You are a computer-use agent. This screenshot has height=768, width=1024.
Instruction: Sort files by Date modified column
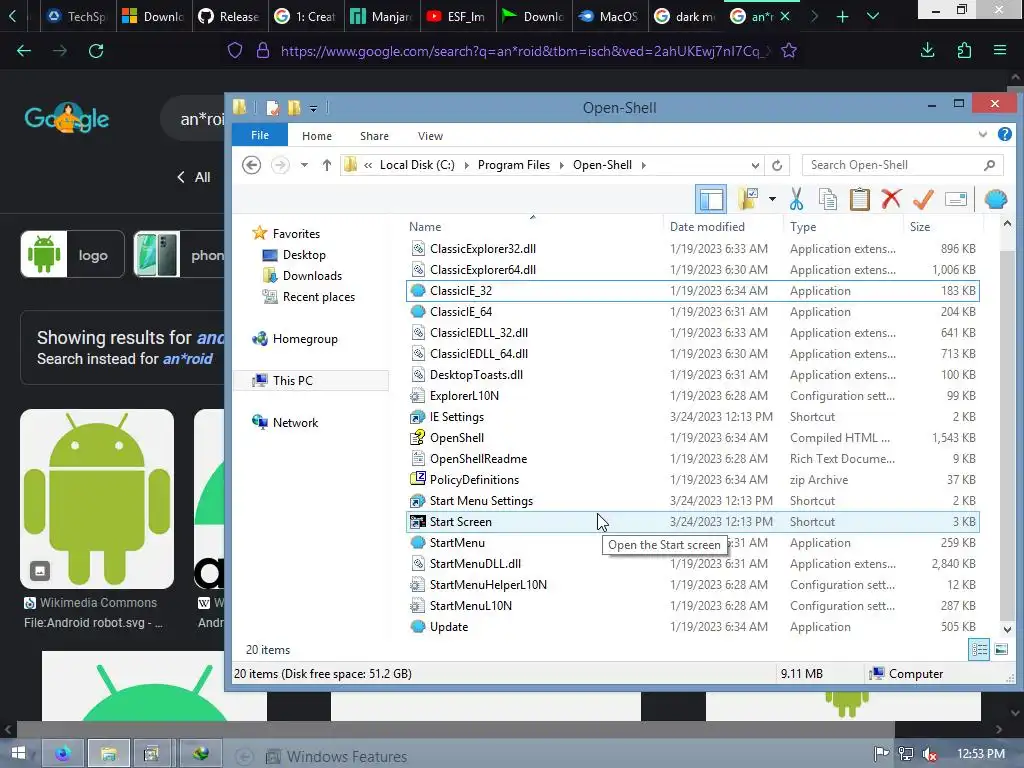707,227
